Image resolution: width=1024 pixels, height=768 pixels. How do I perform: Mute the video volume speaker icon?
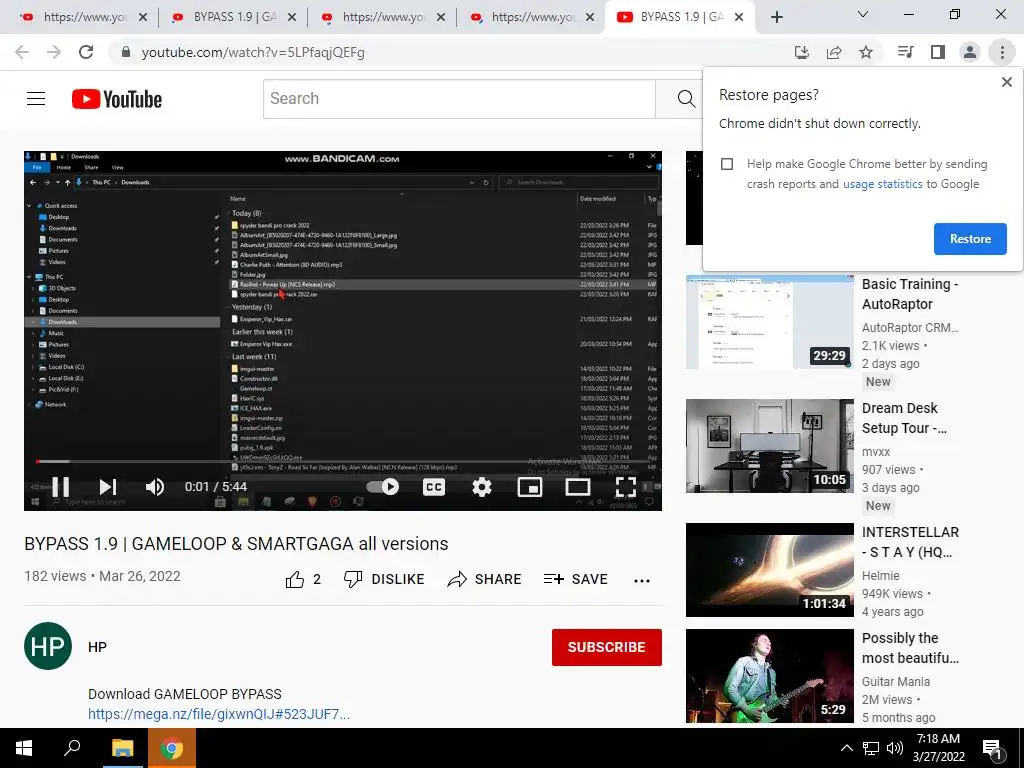click(155, 487)
